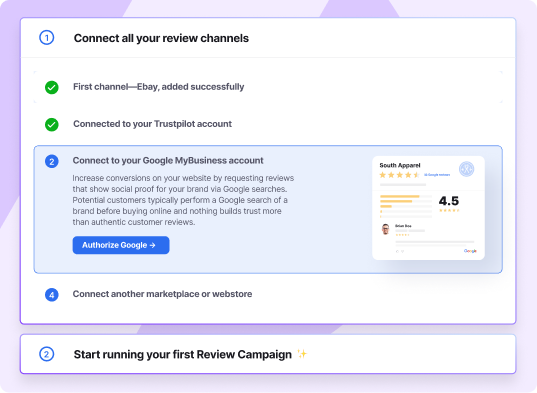Screen dimensions: 537x393
Task: Click the five-star rating under South Apparel
Action: click(400, 175)
